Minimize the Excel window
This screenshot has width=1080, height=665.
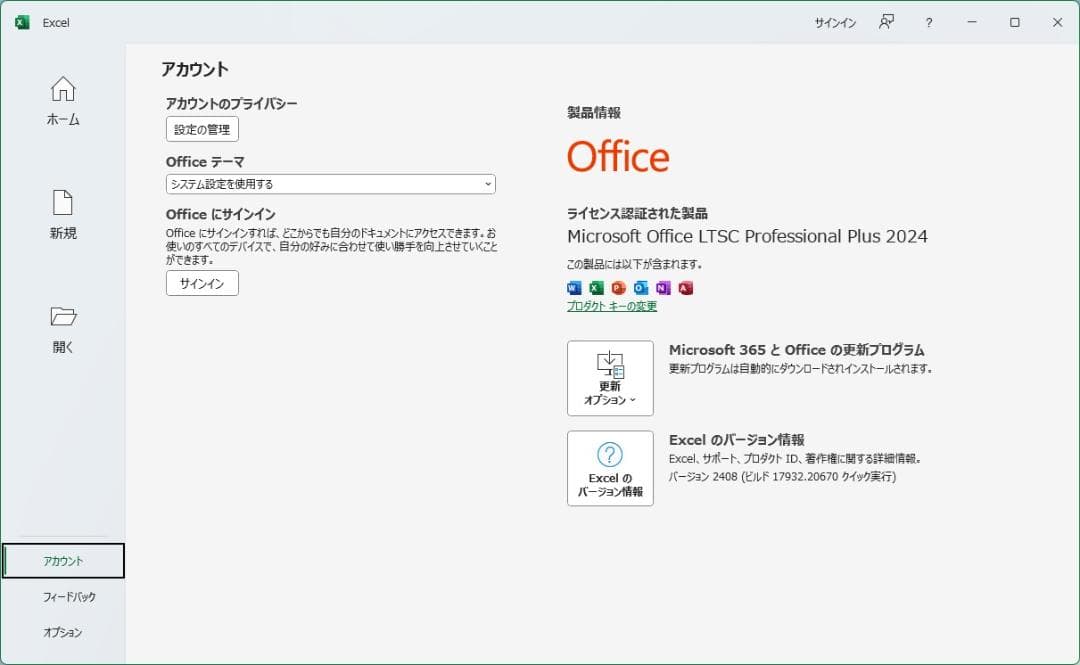pyautogui.click(x=972, y=22)
